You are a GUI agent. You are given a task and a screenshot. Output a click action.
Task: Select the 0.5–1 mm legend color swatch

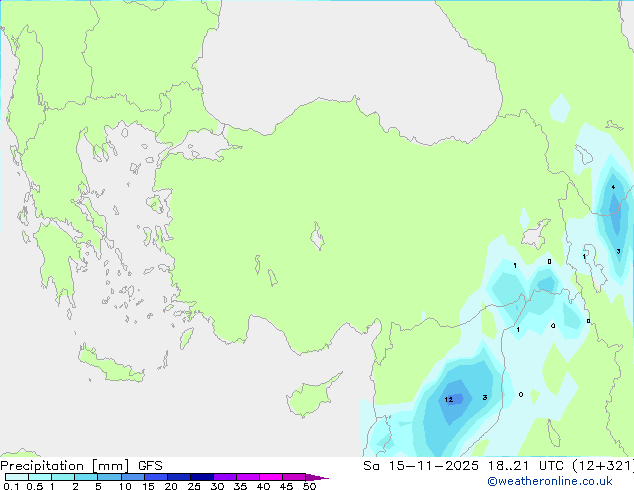pyautogui.click(x=40, y=477)
